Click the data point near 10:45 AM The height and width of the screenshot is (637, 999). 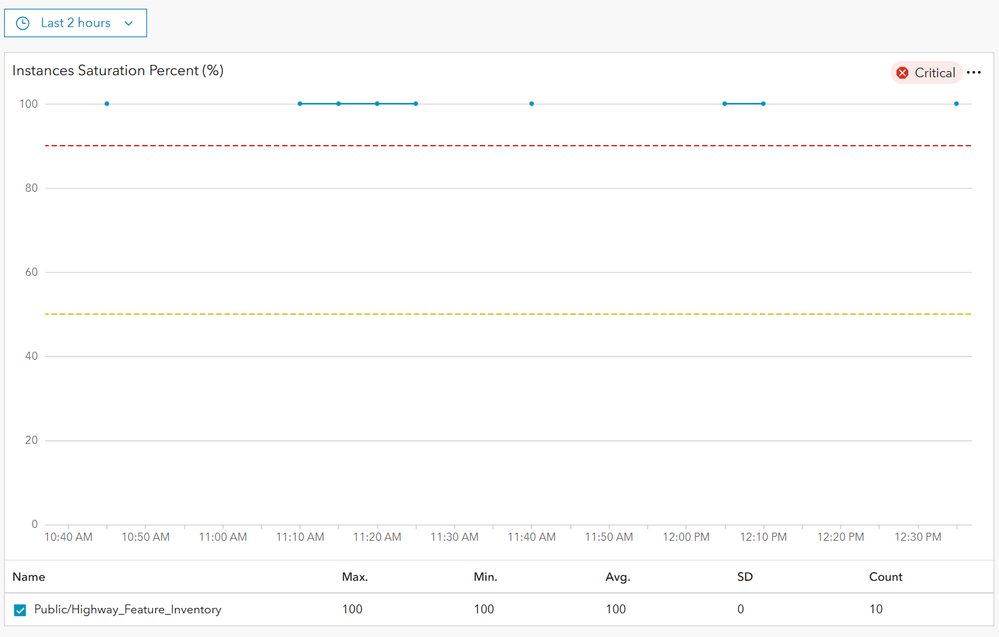107,104
